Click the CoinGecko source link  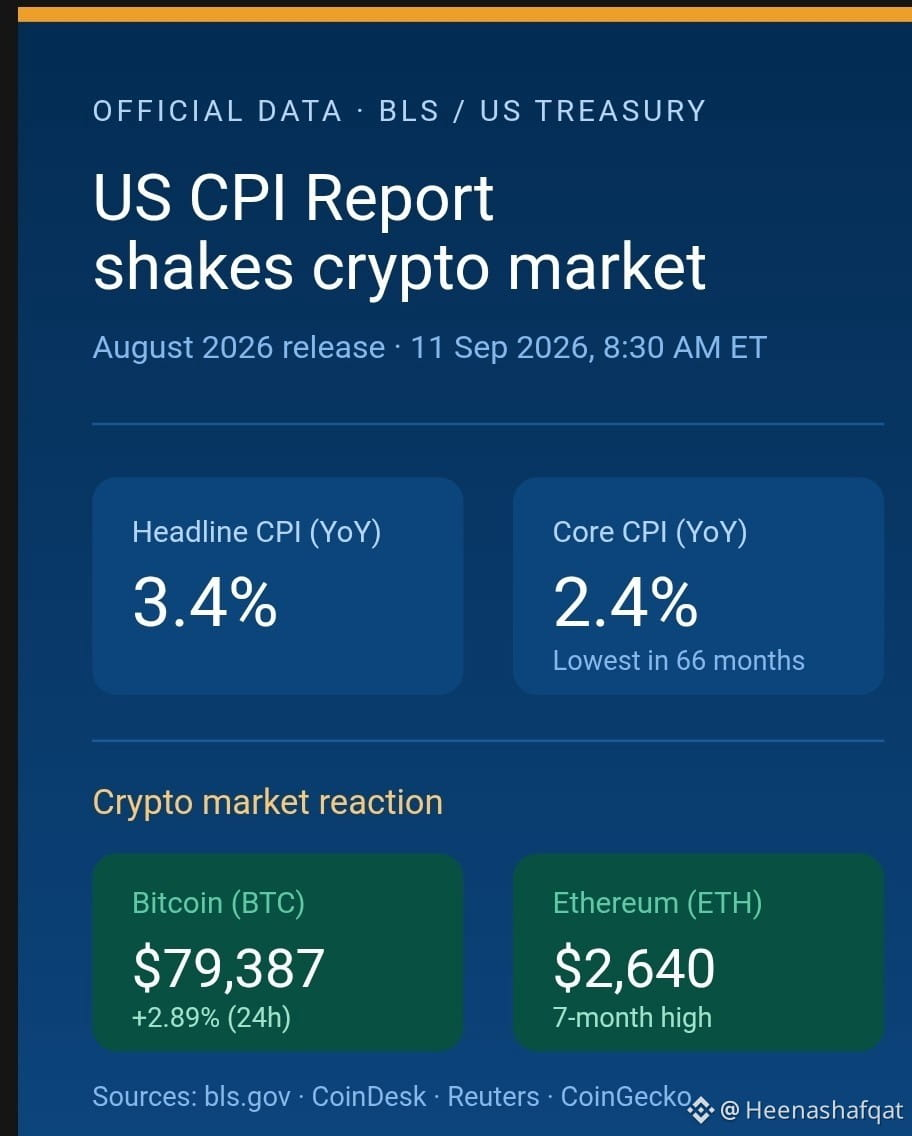pyautogui.click(x=626, y=1096)
